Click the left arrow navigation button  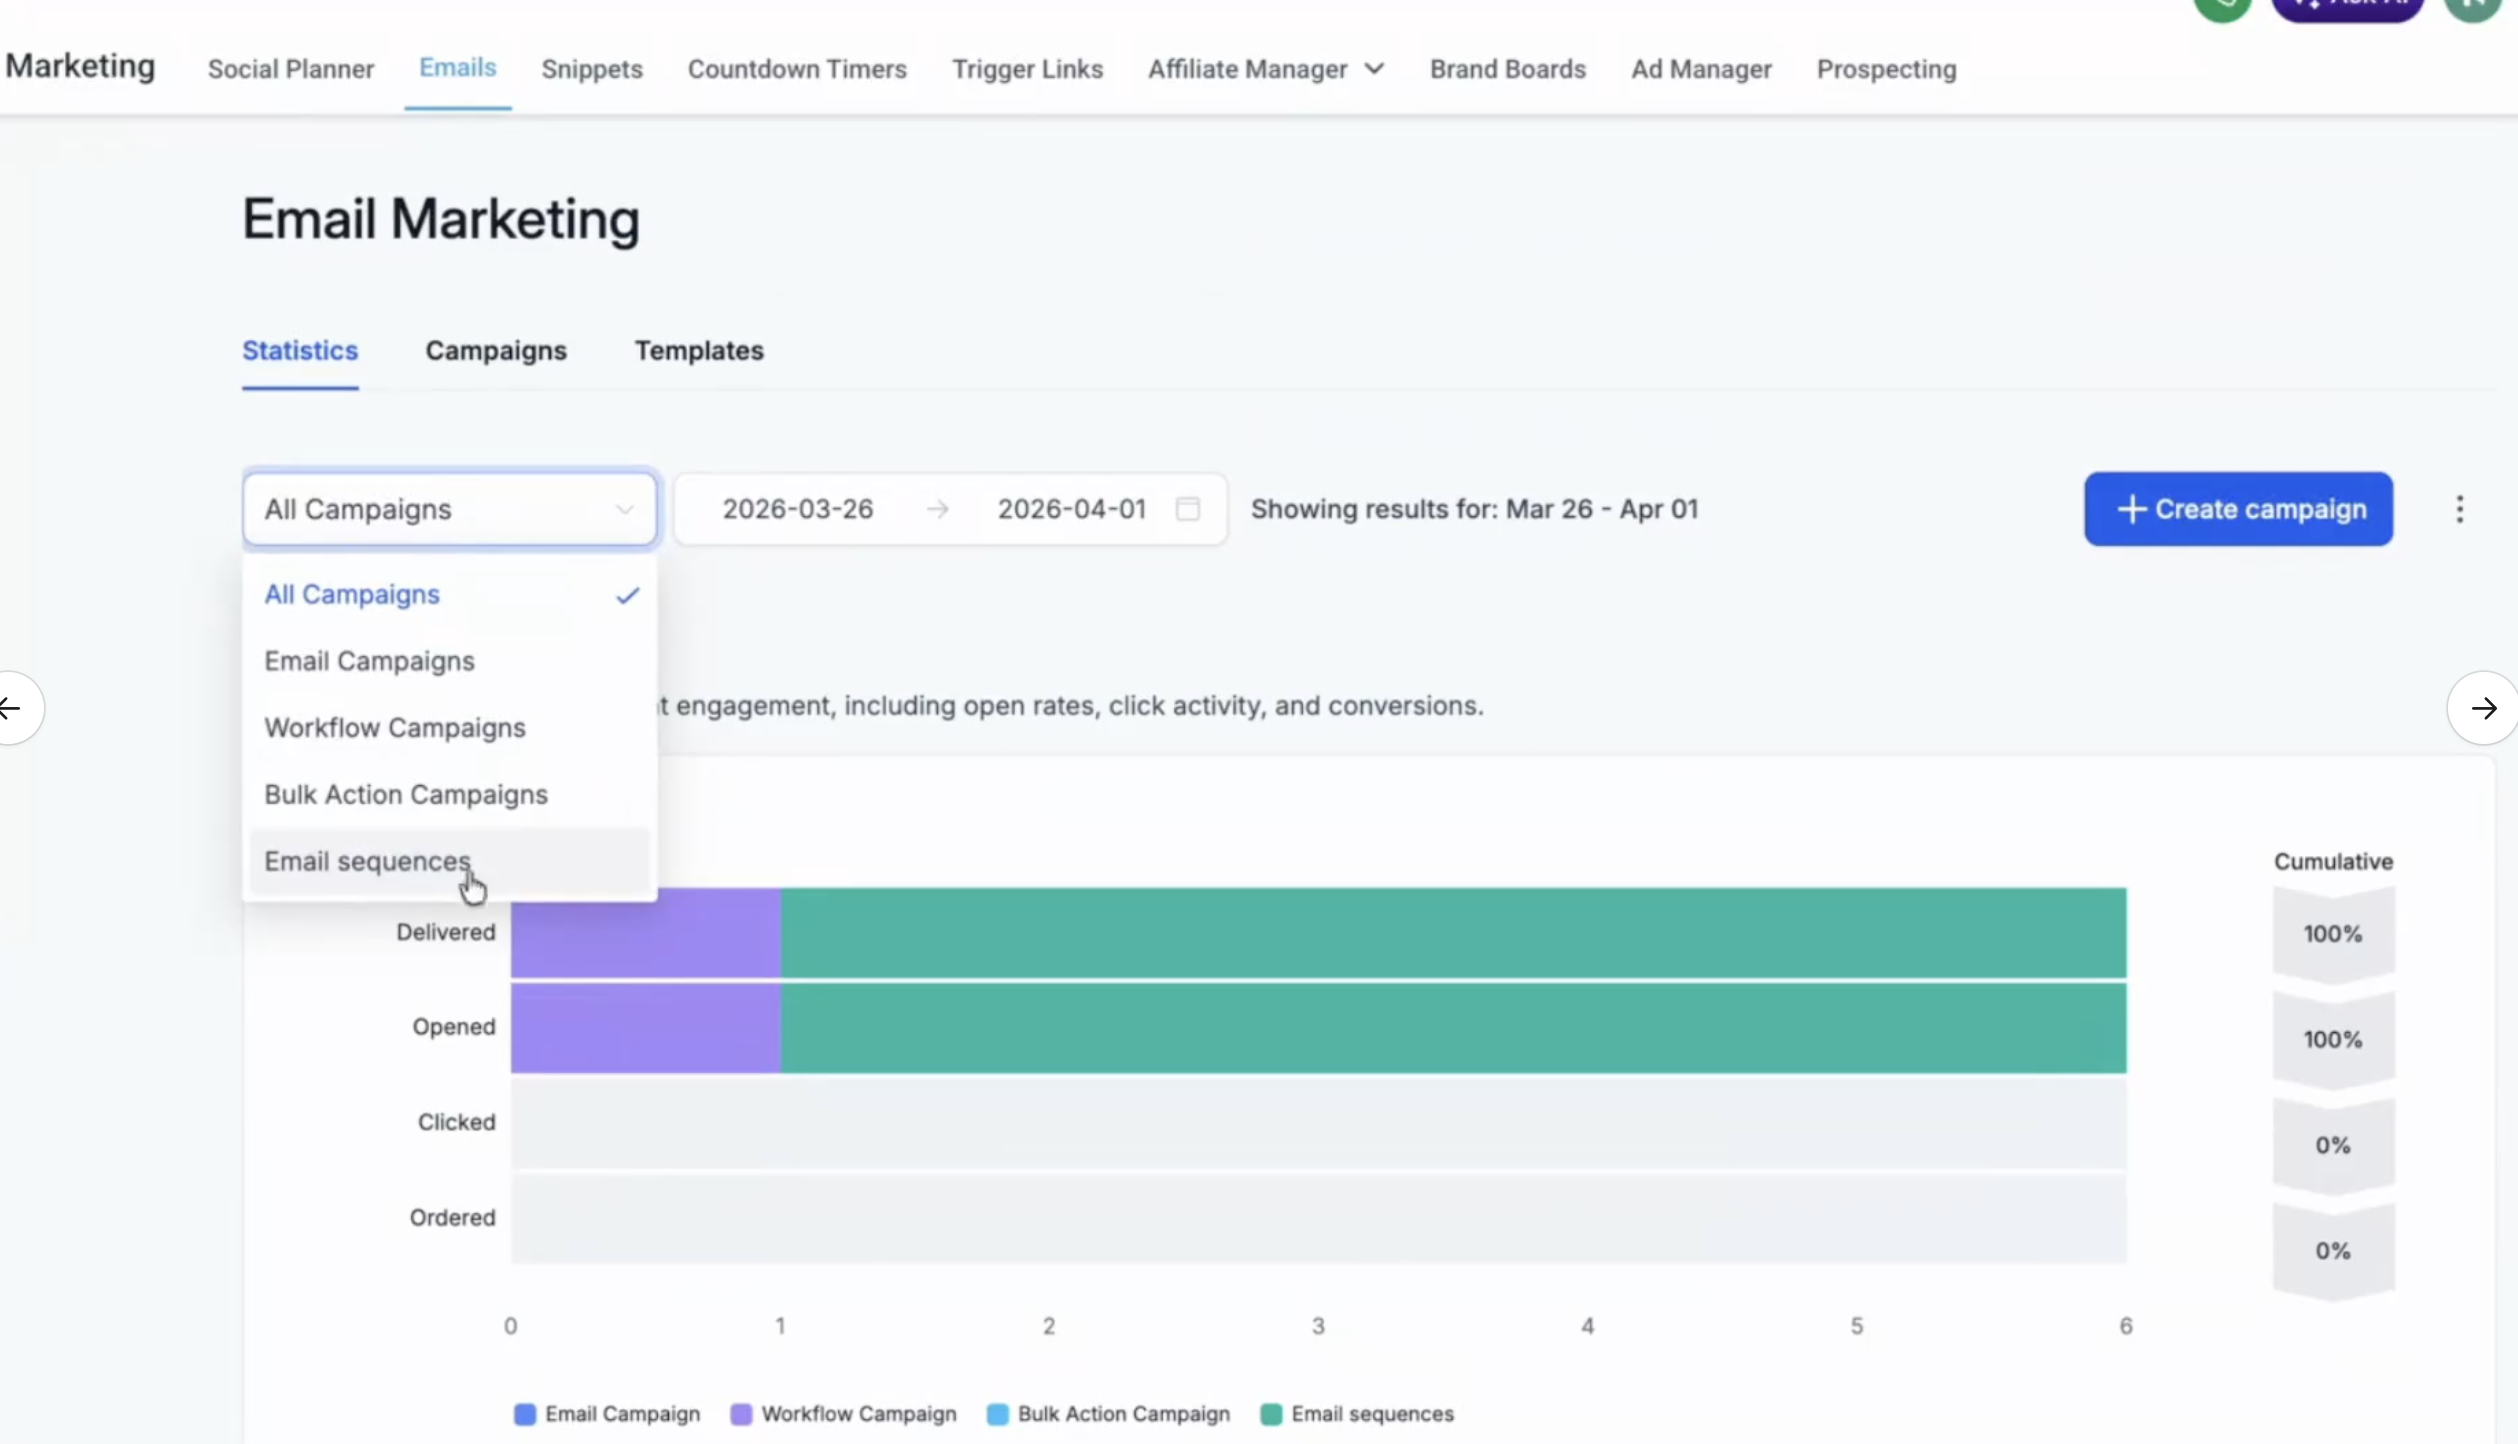[12, 709]
